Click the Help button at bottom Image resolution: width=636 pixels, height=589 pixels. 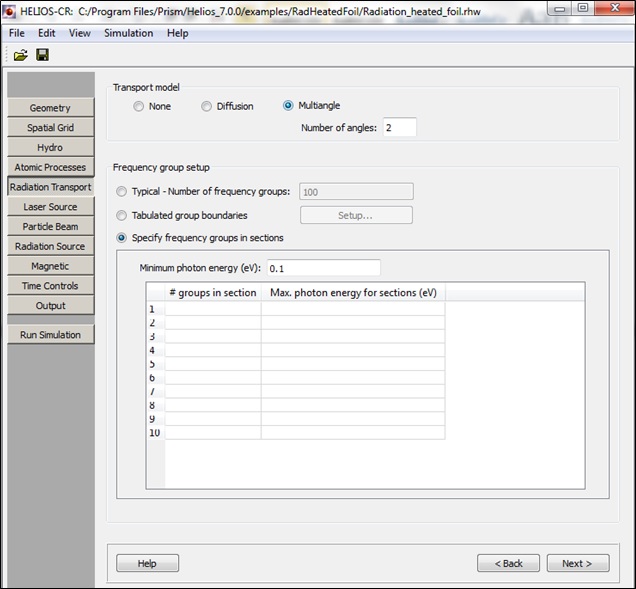[147, 563]
